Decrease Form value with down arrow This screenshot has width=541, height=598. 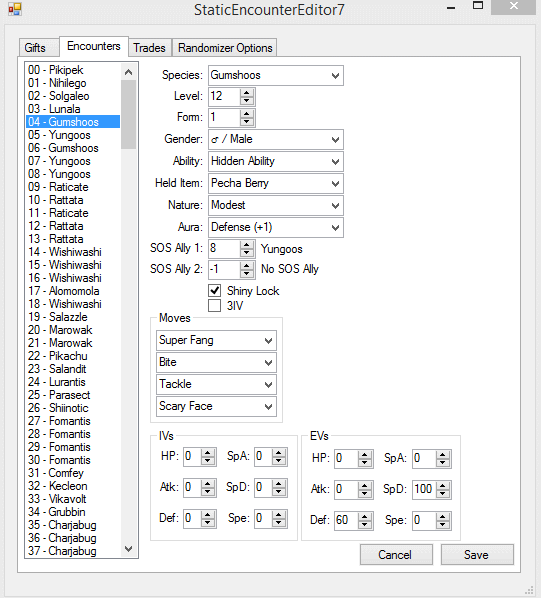tap(247, 122)
